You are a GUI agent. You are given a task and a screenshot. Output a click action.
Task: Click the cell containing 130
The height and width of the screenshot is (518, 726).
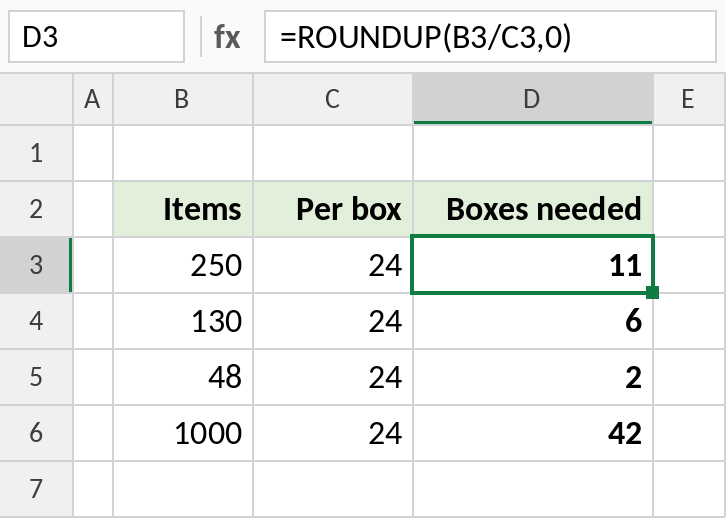tap(183, 321)
